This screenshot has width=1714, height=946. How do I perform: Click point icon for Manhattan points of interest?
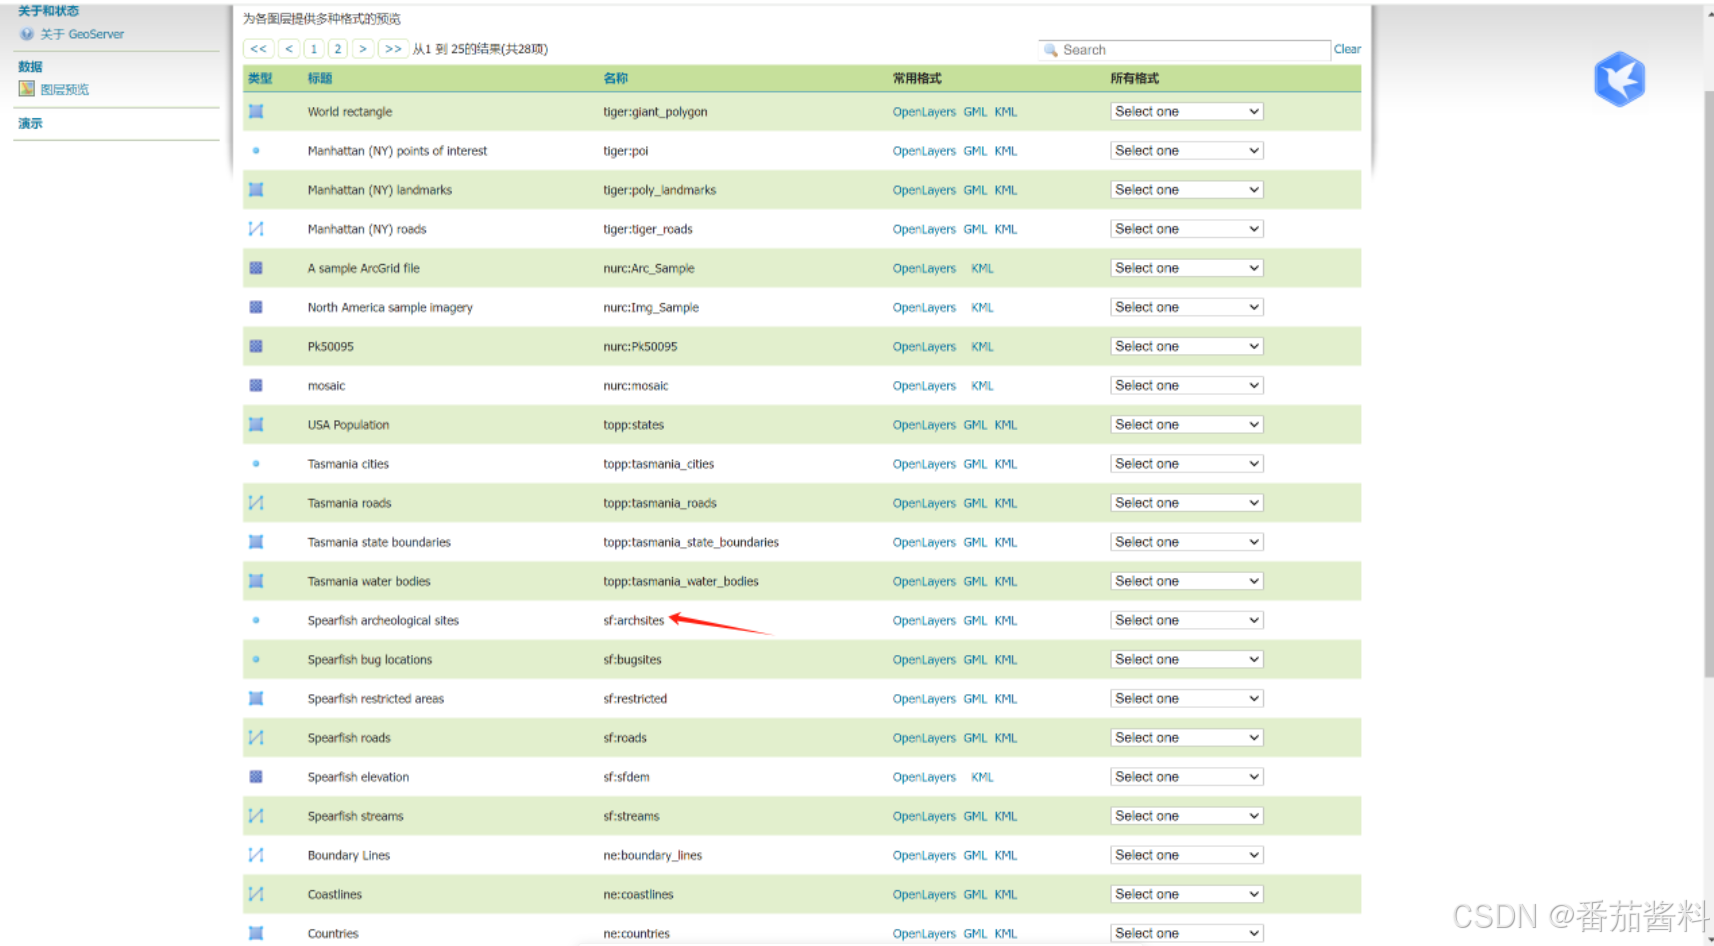coord(256,151)
